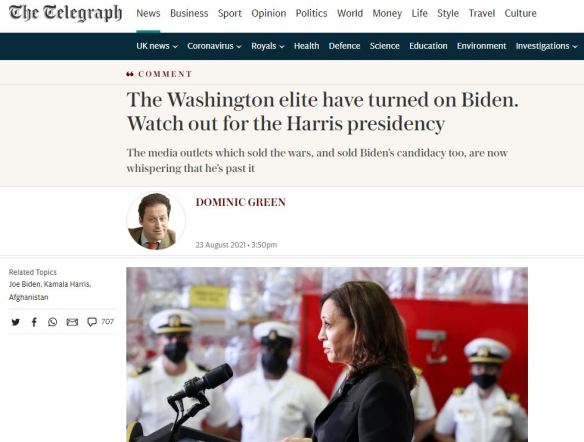Select the Defence subsection link
The image size is (584, 442).
[x=344, y=46]
